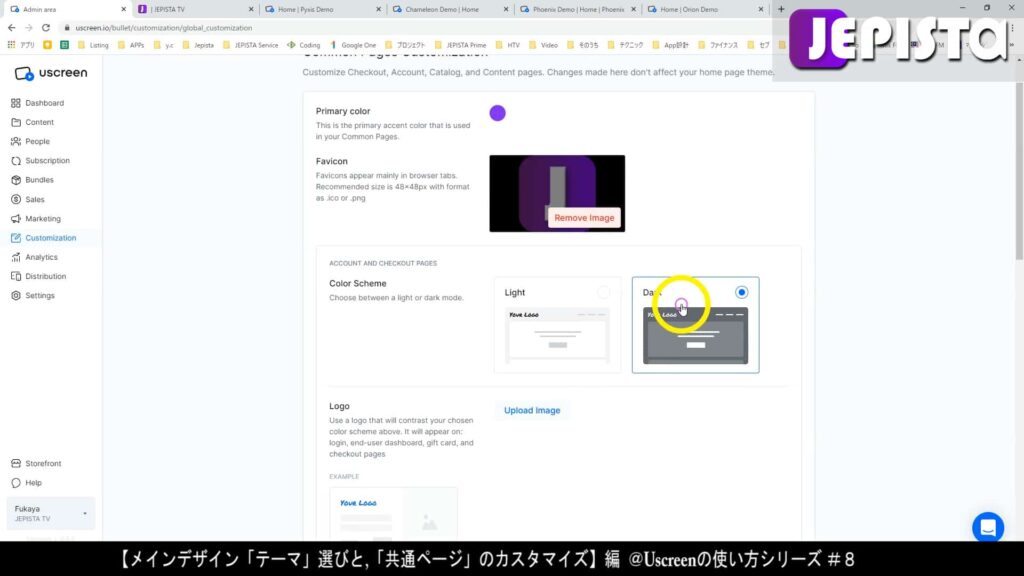
Task: Click the Light scheme preview thumbnail
Action: point(558,335)
